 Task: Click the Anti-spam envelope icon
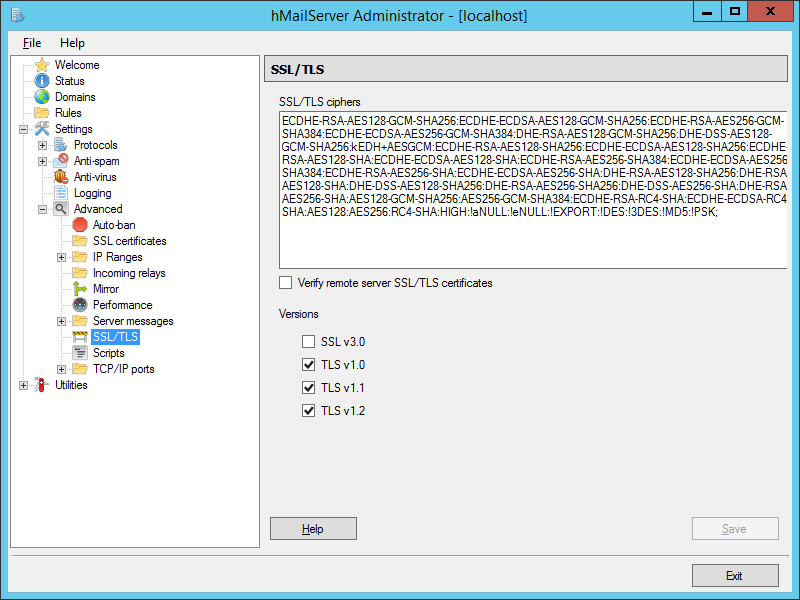[61, 161]
